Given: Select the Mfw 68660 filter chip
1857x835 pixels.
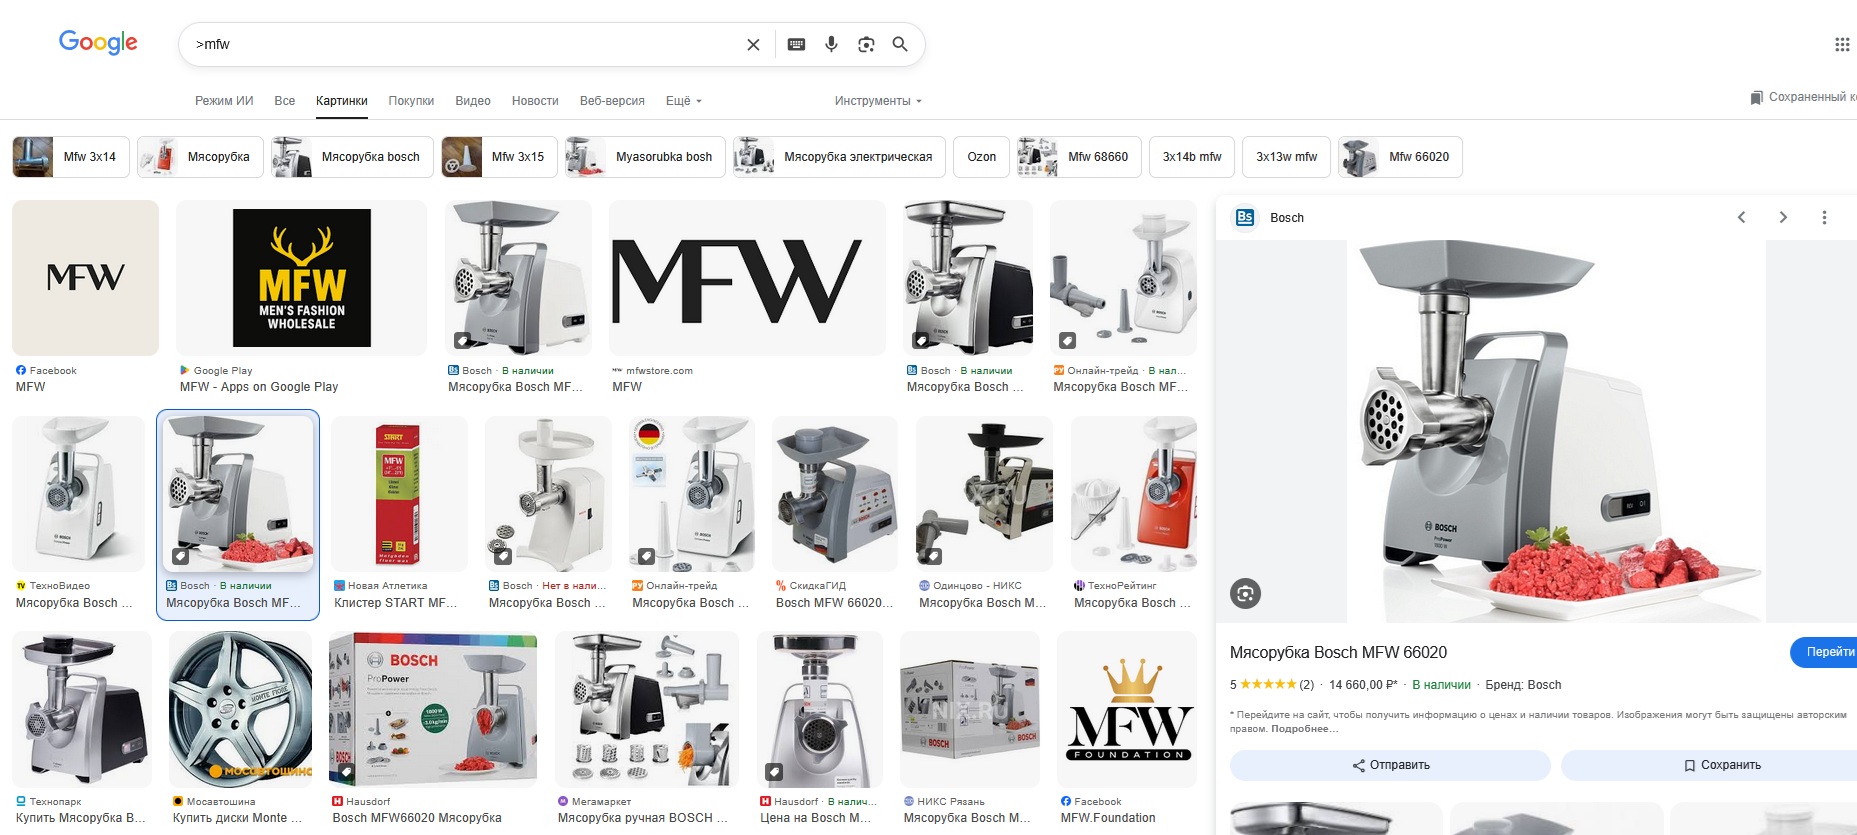Looking at the screenshot, I should tap(1079, 157).
